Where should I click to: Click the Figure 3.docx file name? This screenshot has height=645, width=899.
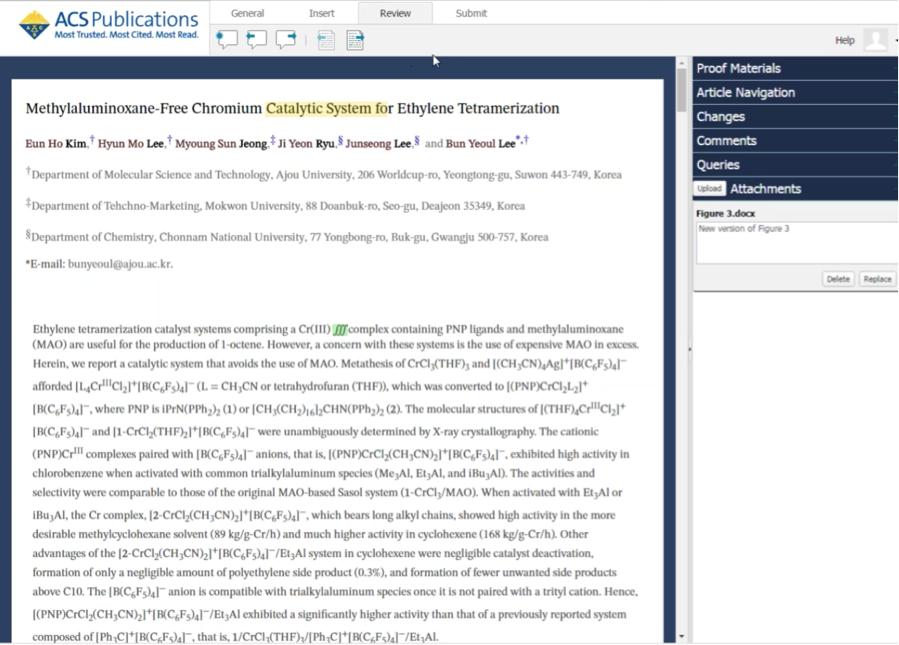(725, 213)
